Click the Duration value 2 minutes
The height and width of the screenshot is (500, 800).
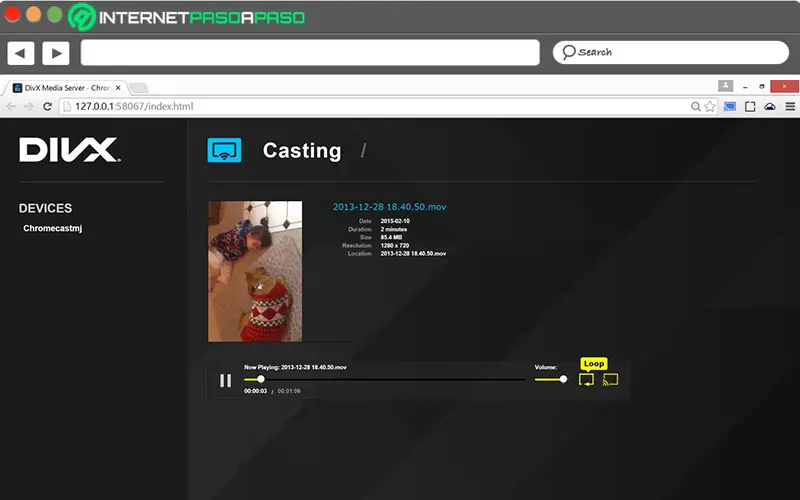click(x=393, y=229)
